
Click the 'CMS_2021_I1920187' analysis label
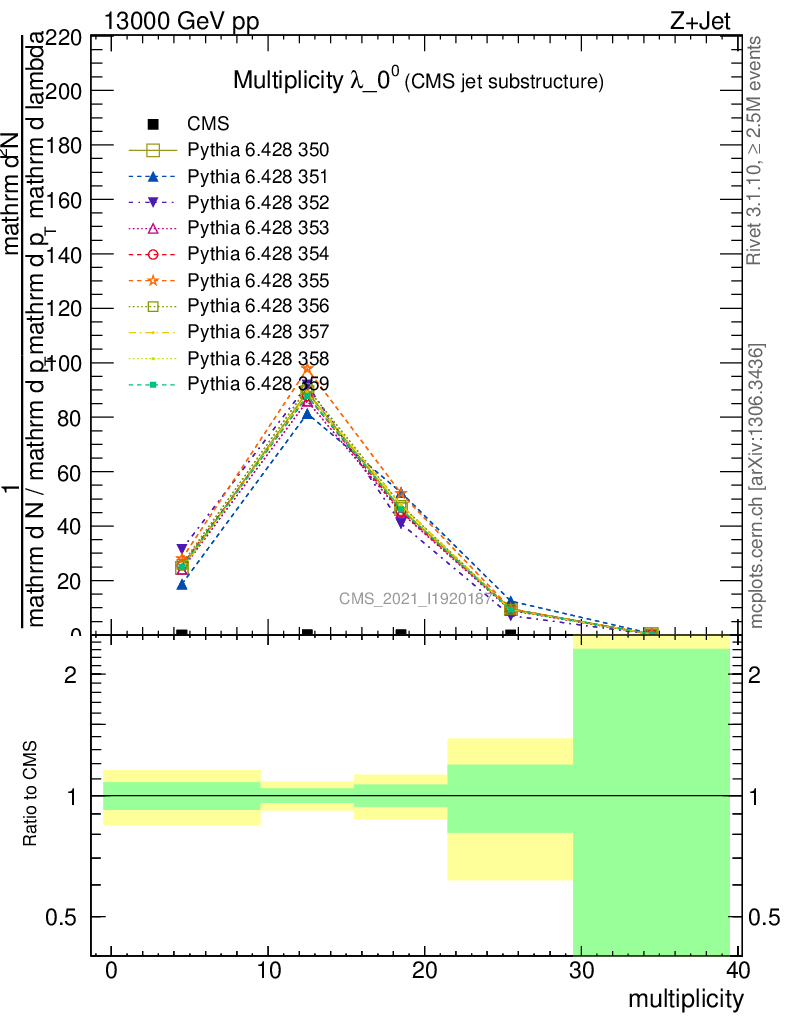pos(415,599)
